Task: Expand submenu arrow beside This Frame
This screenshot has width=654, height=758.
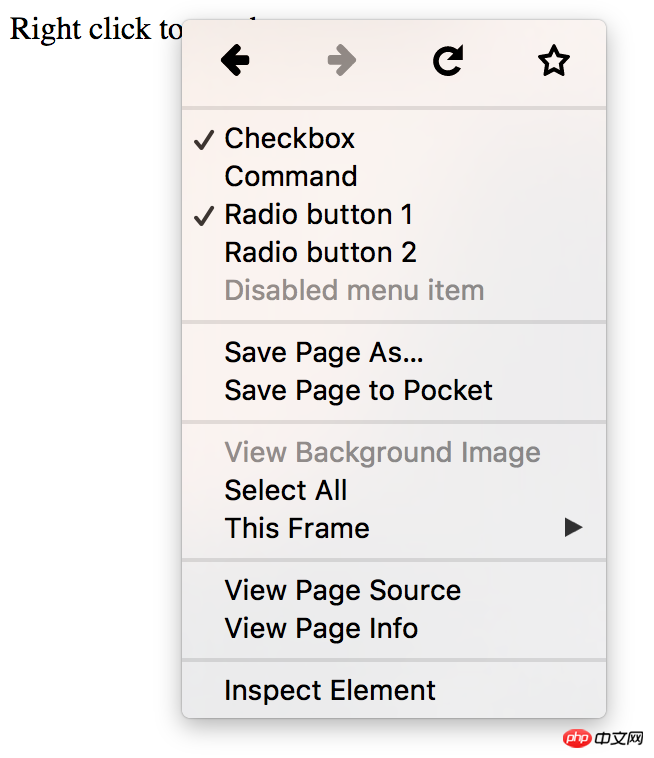Action: (x=573, y=528)
